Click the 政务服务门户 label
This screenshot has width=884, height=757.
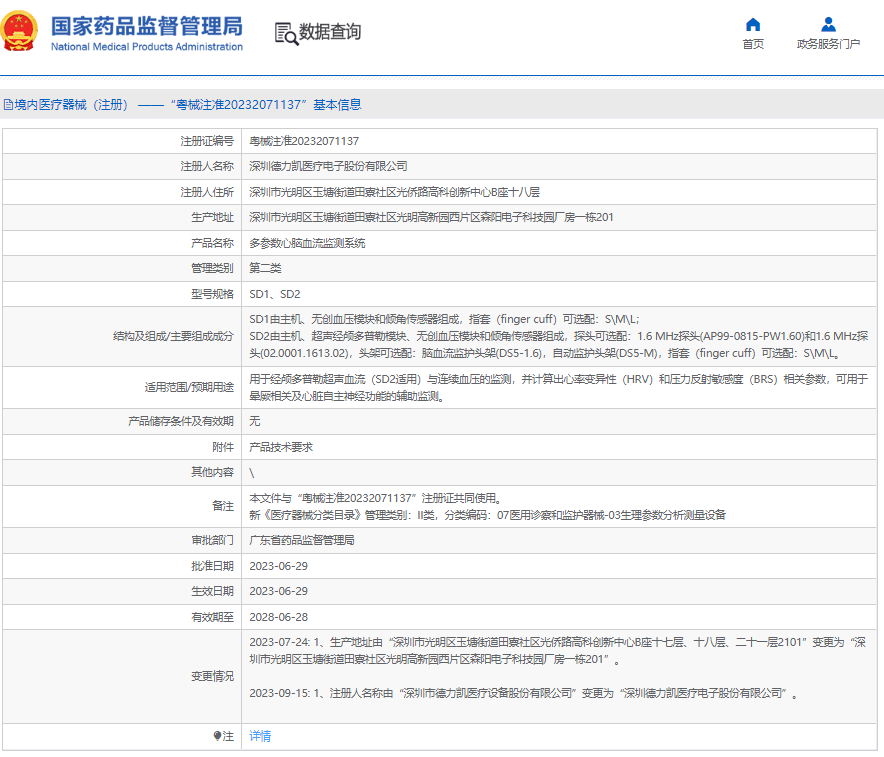[x=828, y=44]
